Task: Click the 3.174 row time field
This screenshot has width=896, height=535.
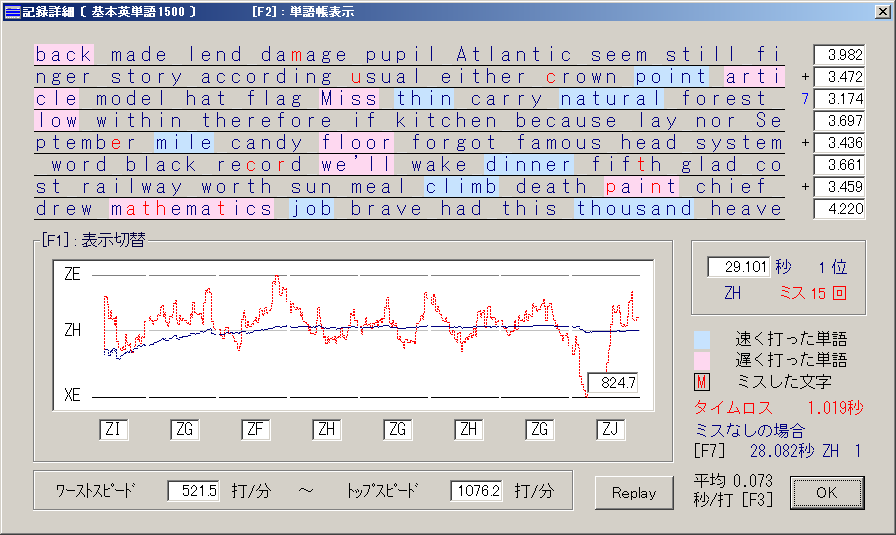Action: click(839, 99)
